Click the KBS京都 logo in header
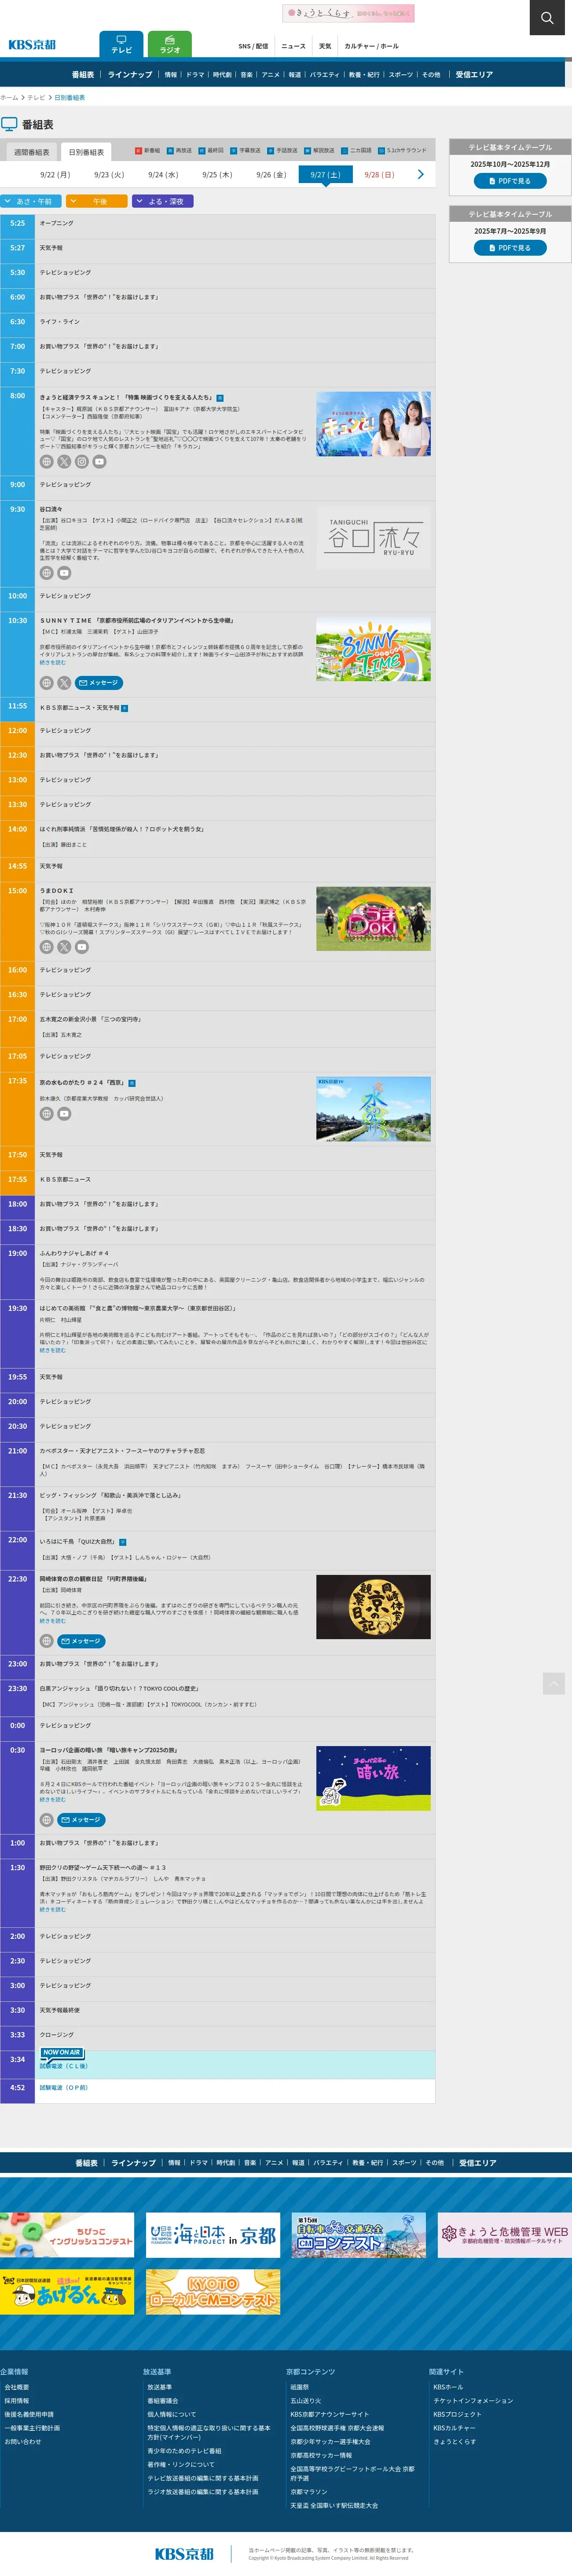Screen dimensions: 572x2576 32,45
